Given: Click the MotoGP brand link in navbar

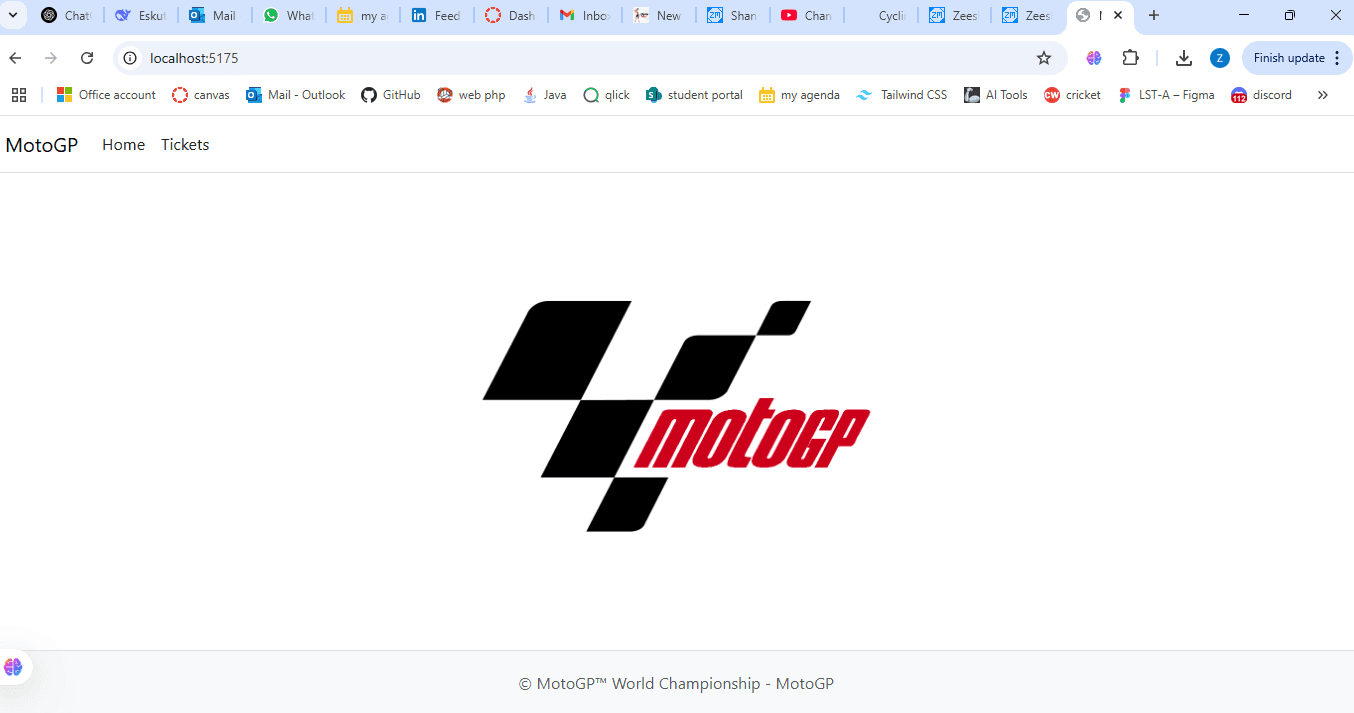Looking at the screenshot, I should coord(42,145).
